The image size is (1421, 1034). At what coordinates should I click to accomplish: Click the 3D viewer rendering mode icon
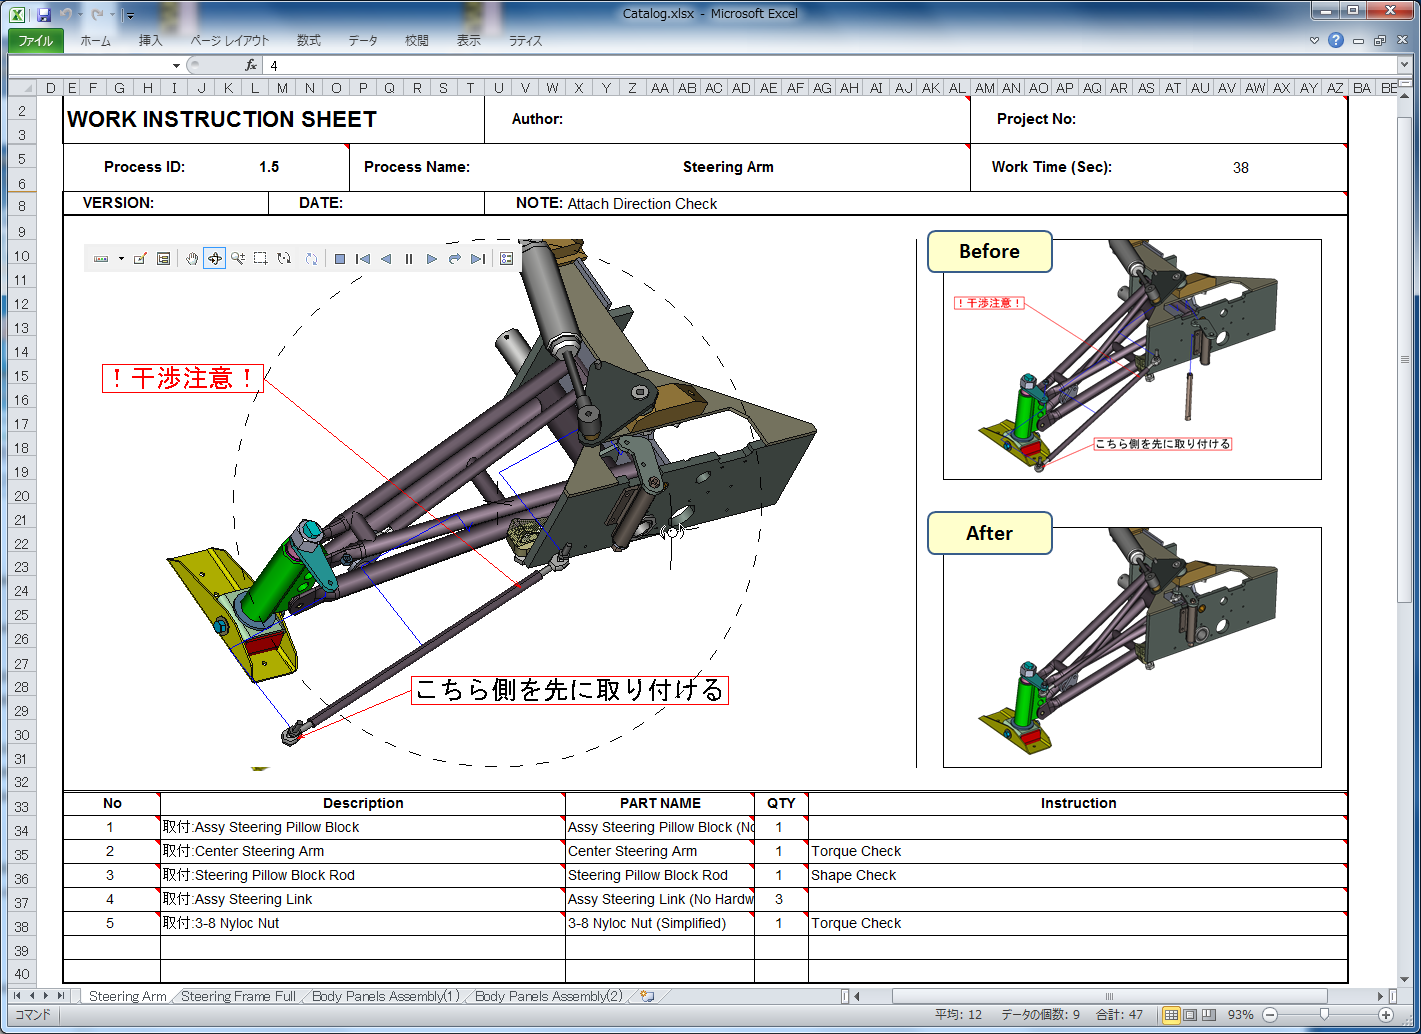(101, 259)
